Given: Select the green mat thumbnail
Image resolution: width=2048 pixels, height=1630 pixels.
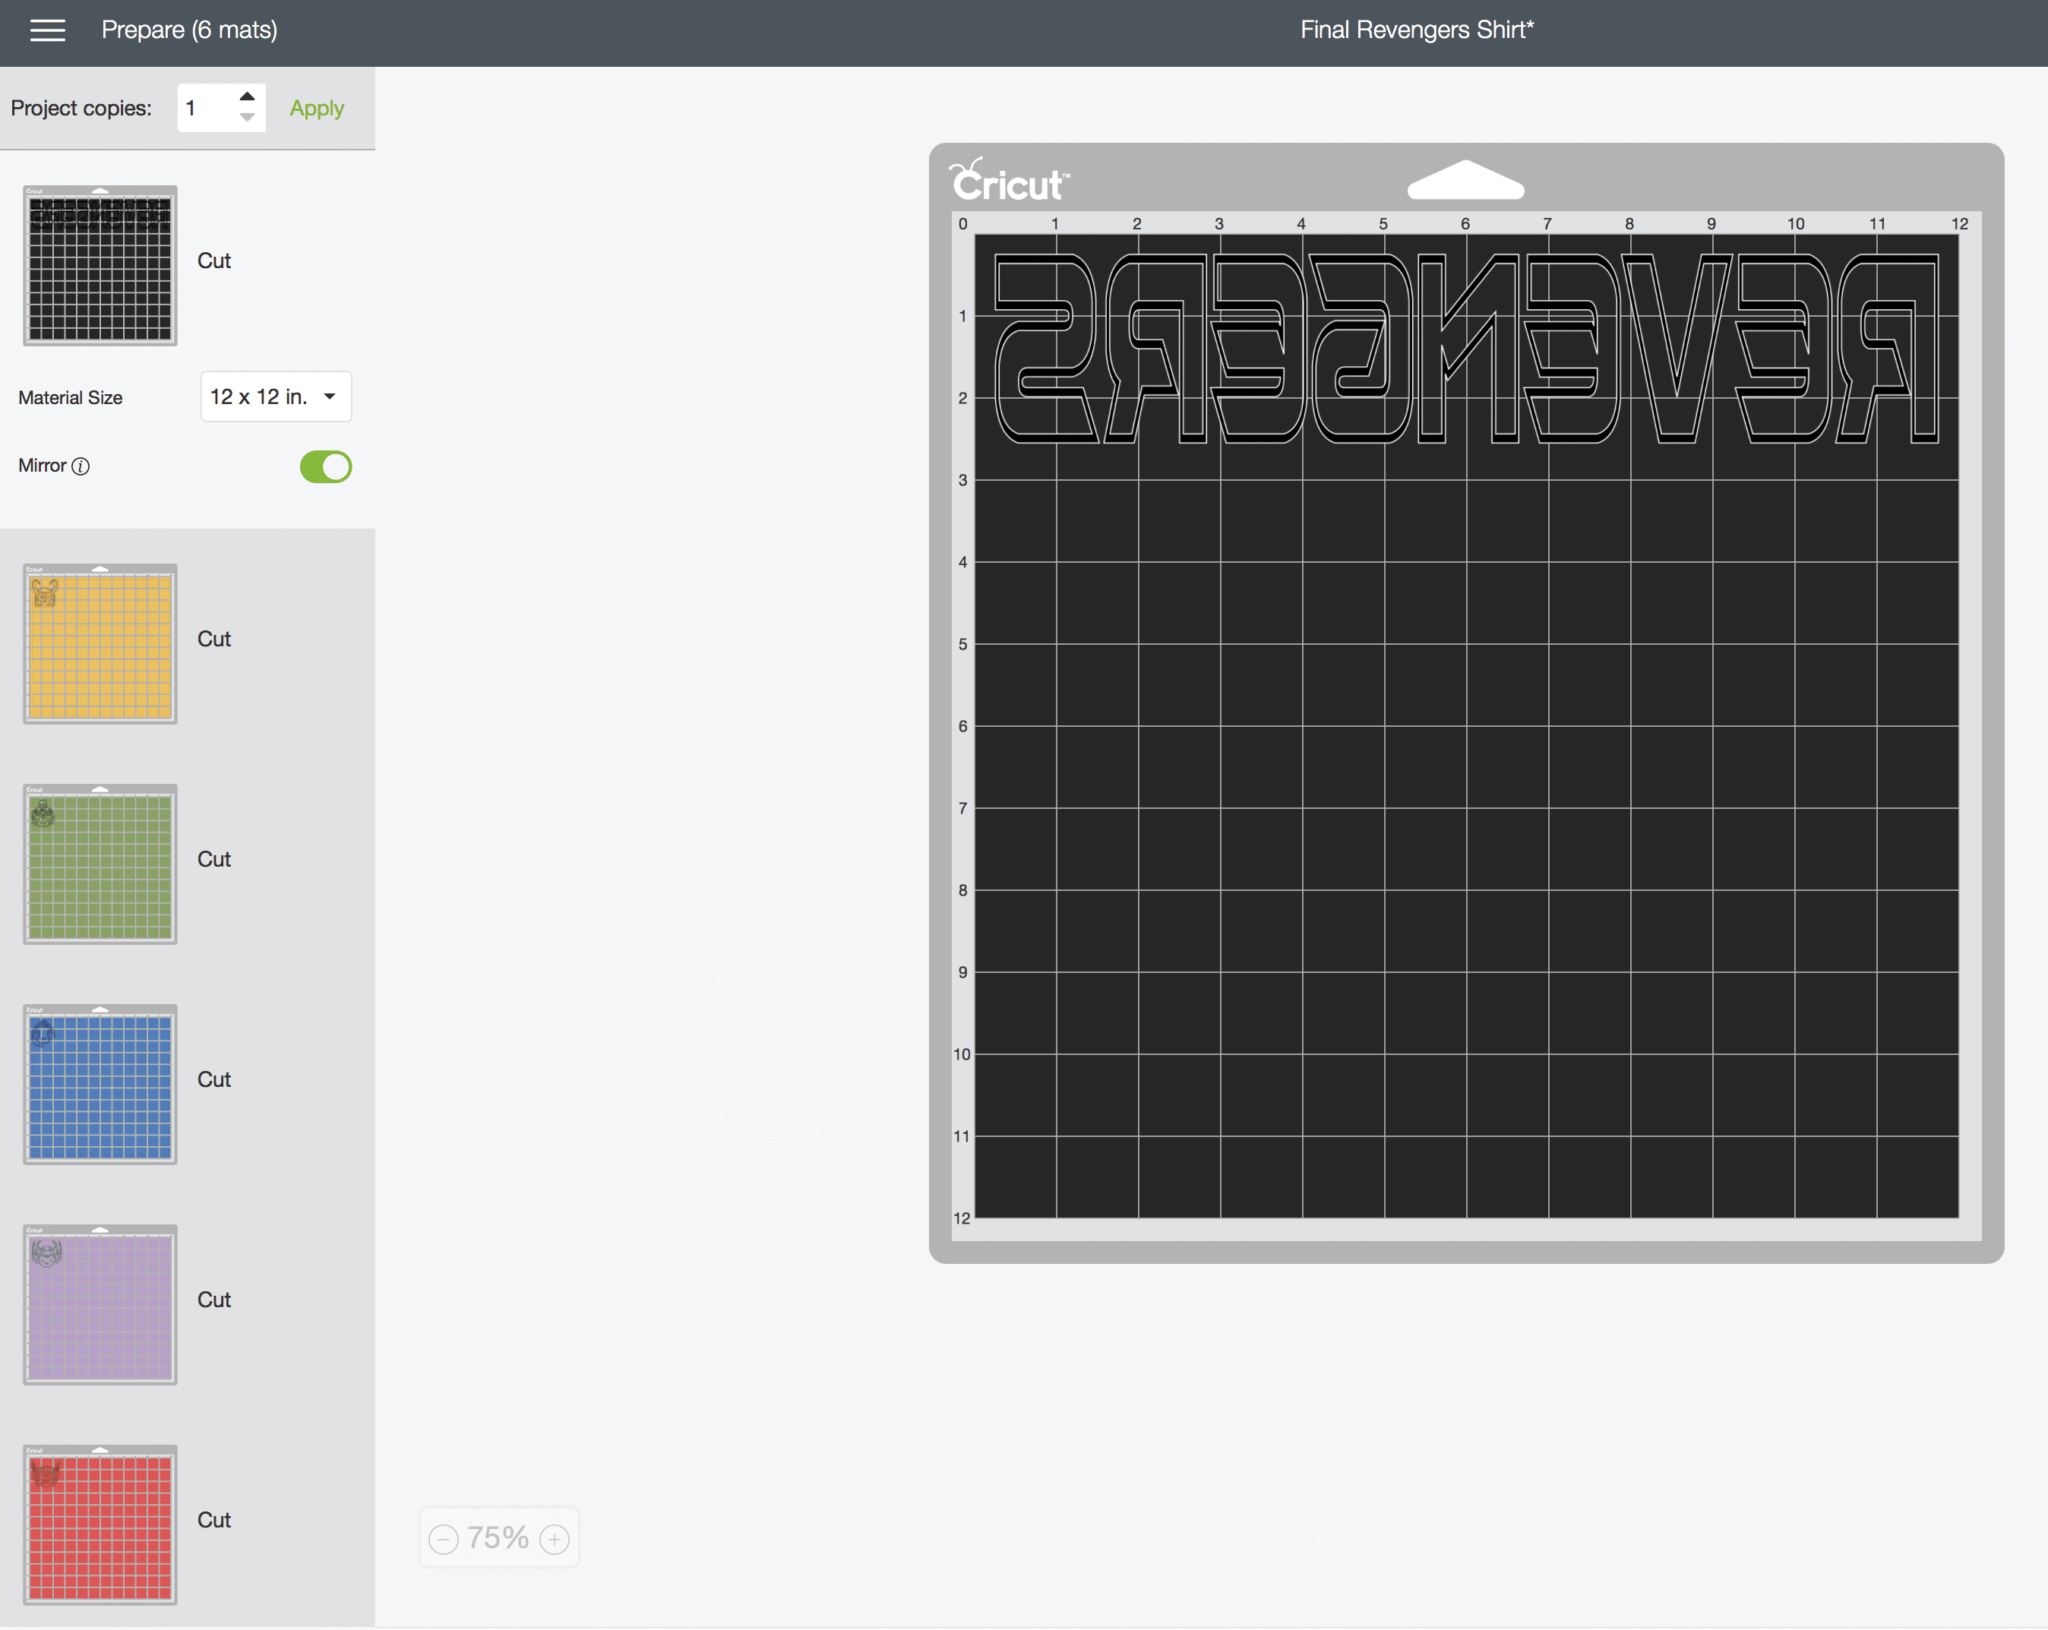Looking at the screenshot, I should tap(100, 864).
